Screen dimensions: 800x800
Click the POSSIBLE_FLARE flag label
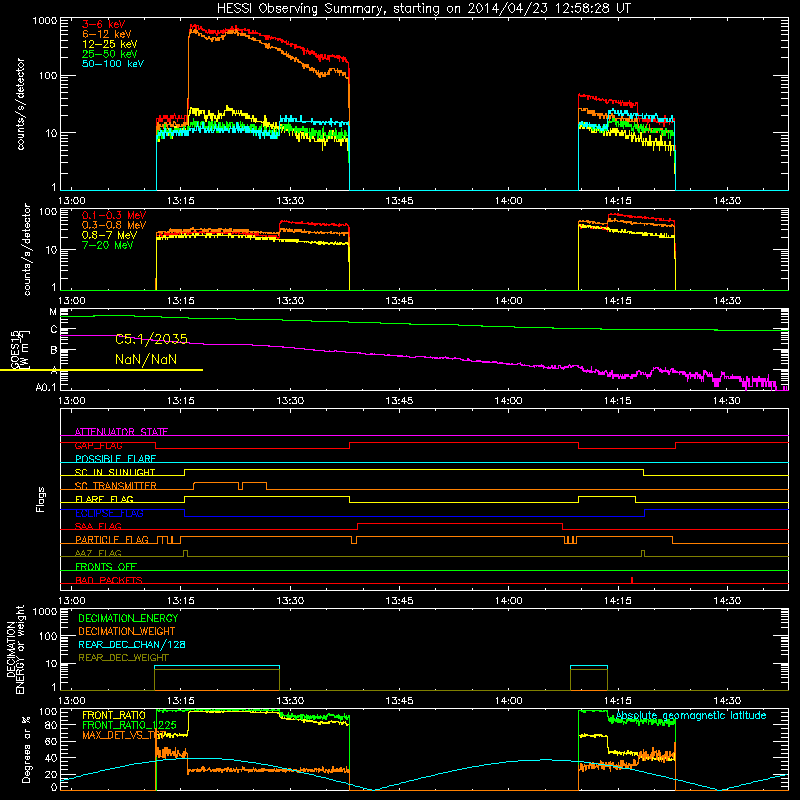[115, 459]
